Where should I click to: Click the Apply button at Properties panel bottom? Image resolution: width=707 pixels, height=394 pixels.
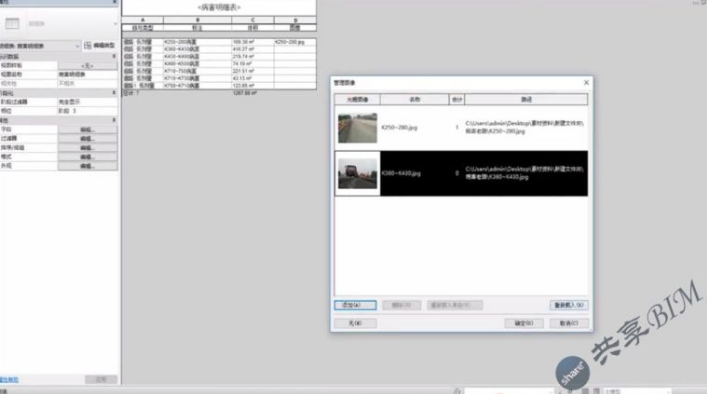click(101, 380)
